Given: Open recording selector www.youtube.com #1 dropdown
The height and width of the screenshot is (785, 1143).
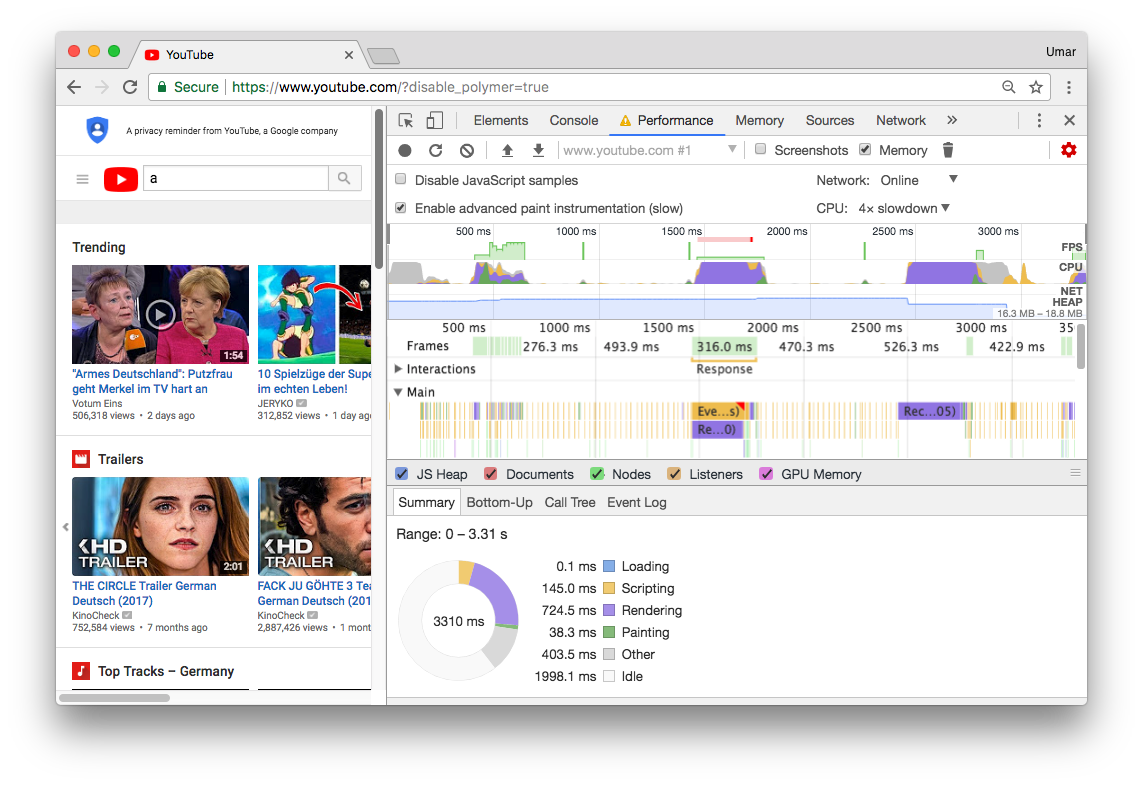Looking at the screenshot, I should [x=649, y=150].
